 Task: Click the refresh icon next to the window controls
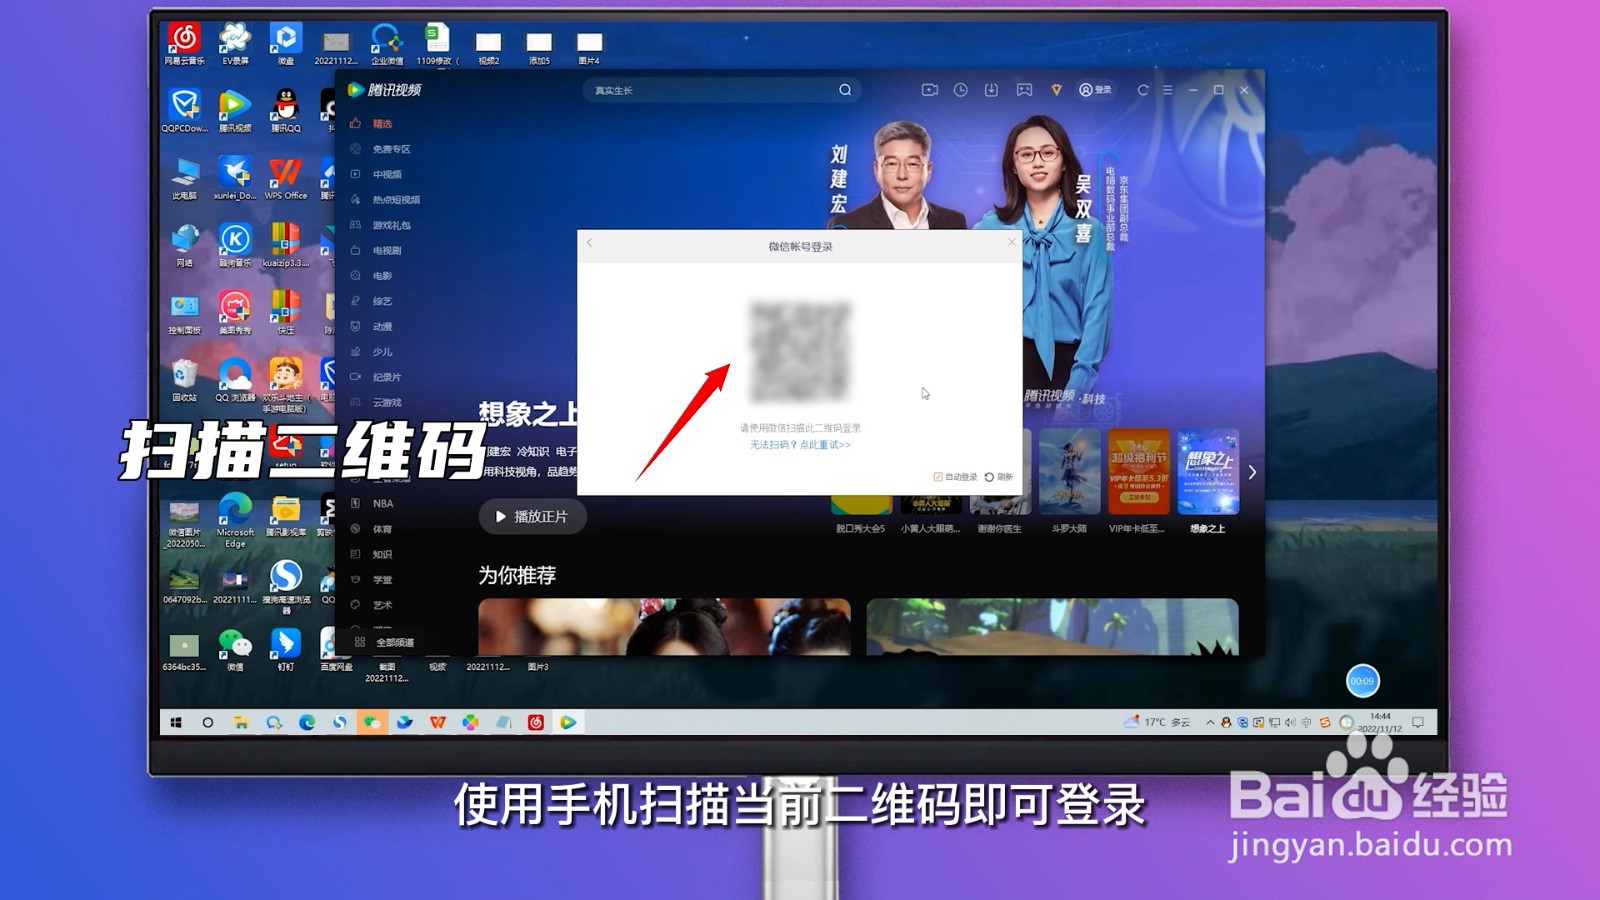pyautogui.click(x=1143, y=90)
